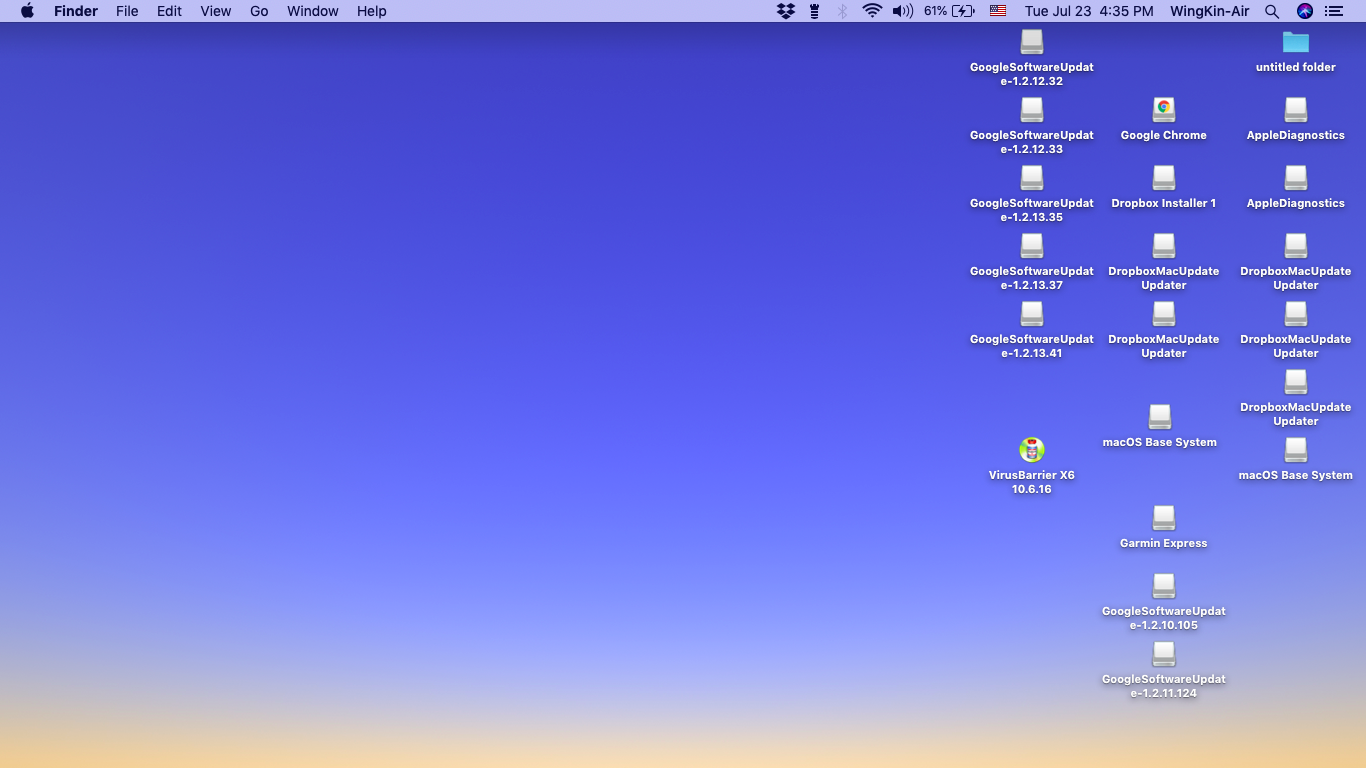This screenshot has width=1366, height=768.
Task: Select the untitled folder on the desktop
Action: pos(1296,42)
